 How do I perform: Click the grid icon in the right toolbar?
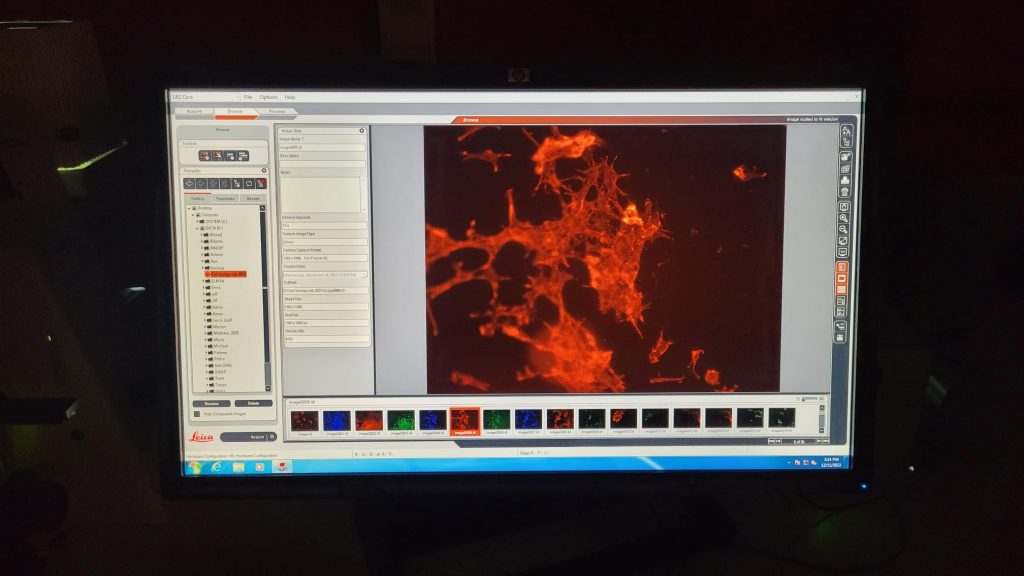point(845,168)
